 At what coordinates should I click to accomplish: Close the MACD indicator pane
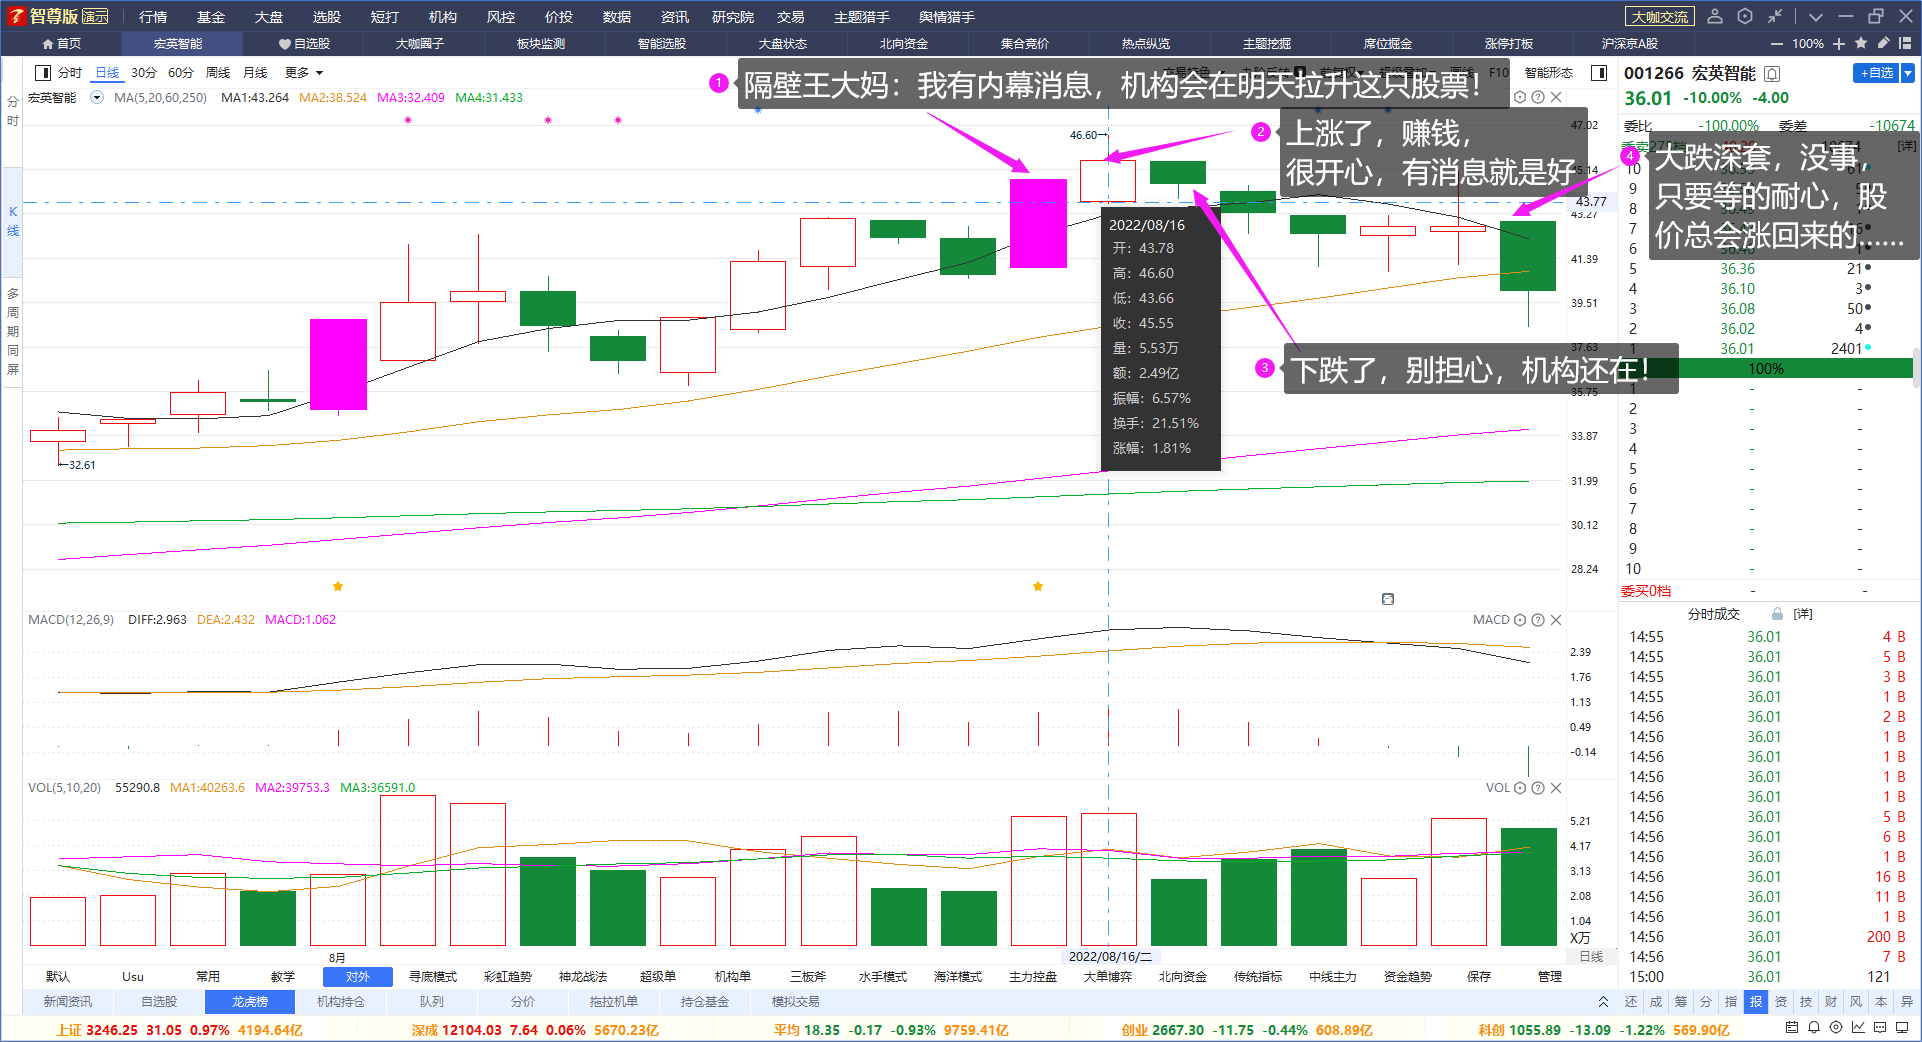click(x=1556, y=620)
